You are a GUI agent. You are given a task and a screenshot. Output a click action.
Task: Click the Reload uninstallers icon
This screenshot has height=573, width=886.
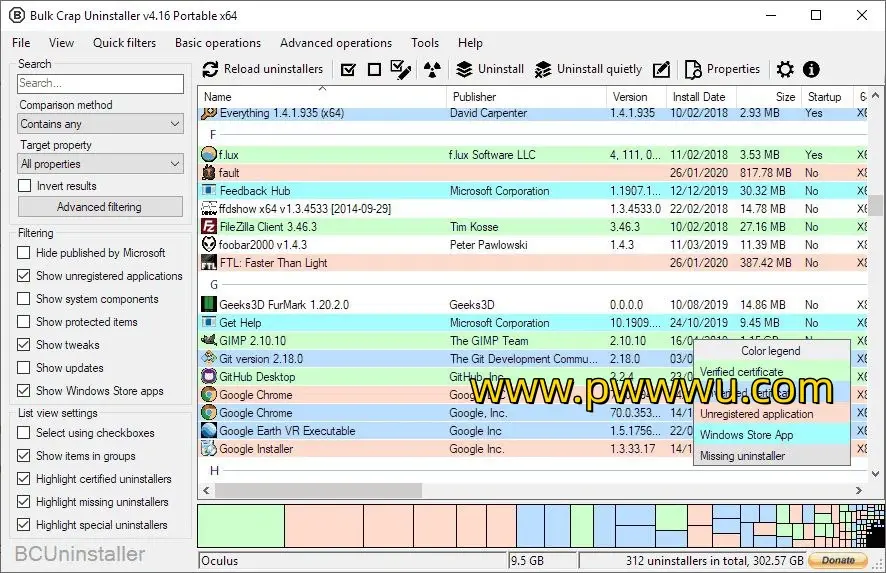pyautogui.click(x=210, y=69)
